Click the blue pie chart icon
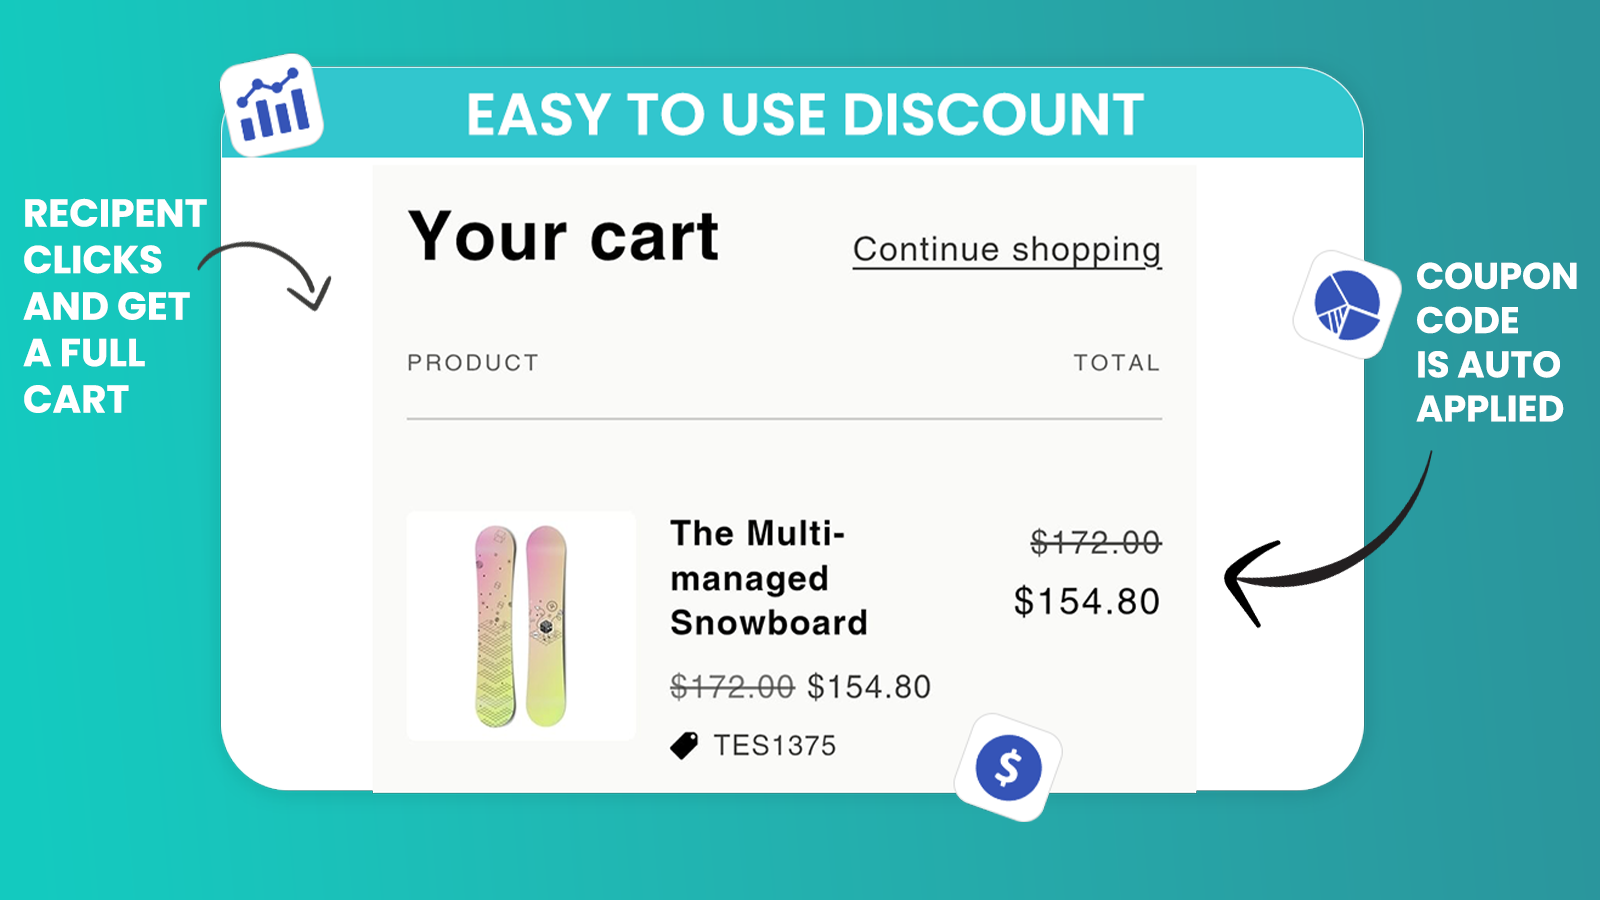 1346,305
